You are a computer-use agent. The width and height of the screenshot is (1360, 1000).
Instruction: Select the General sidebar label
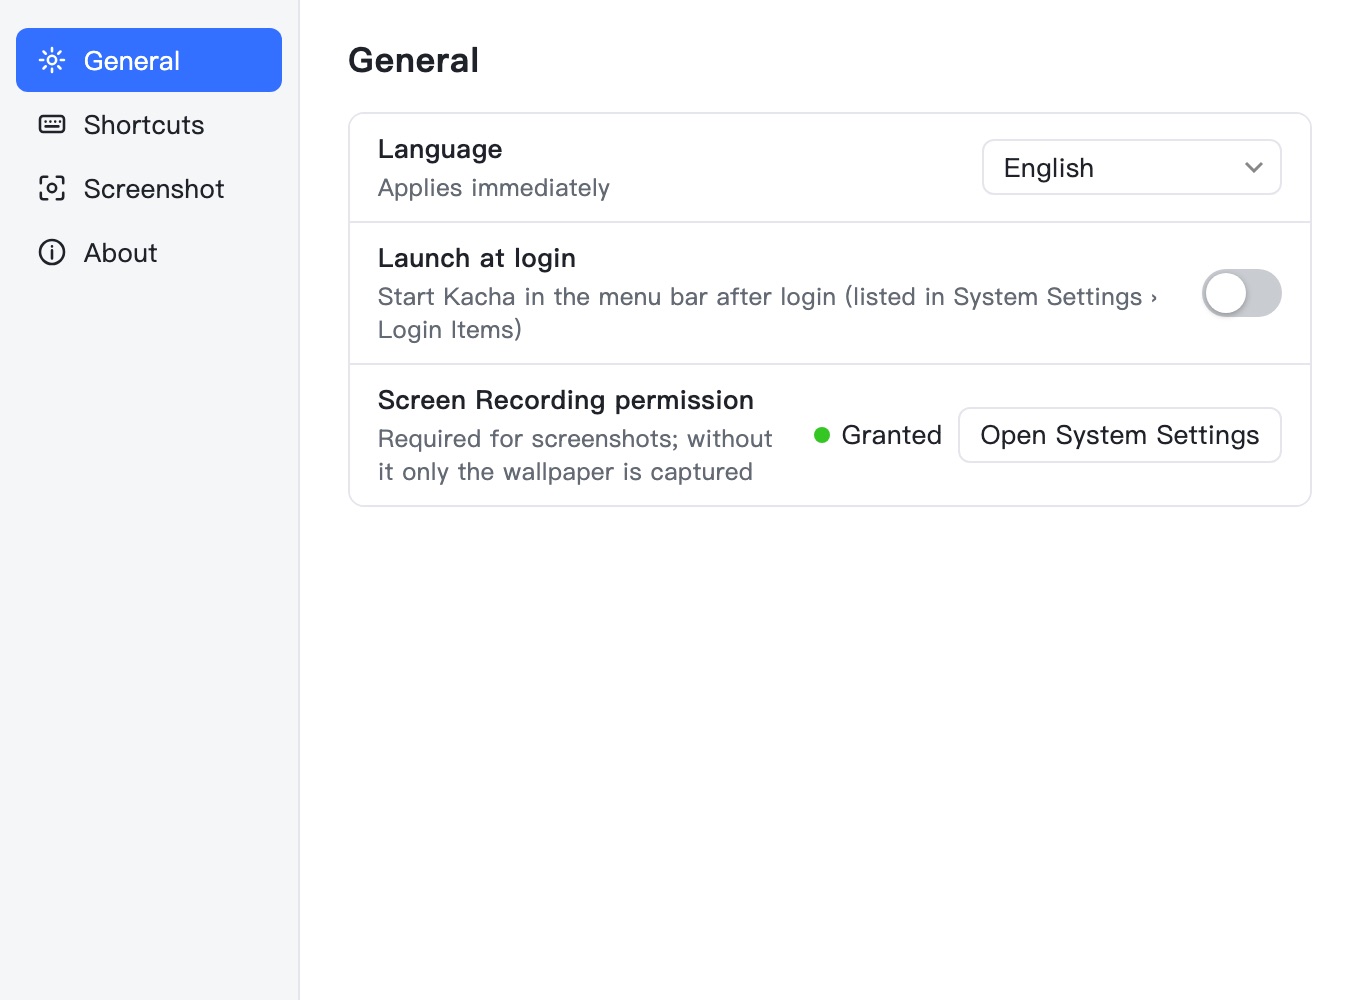pos(132,61)
